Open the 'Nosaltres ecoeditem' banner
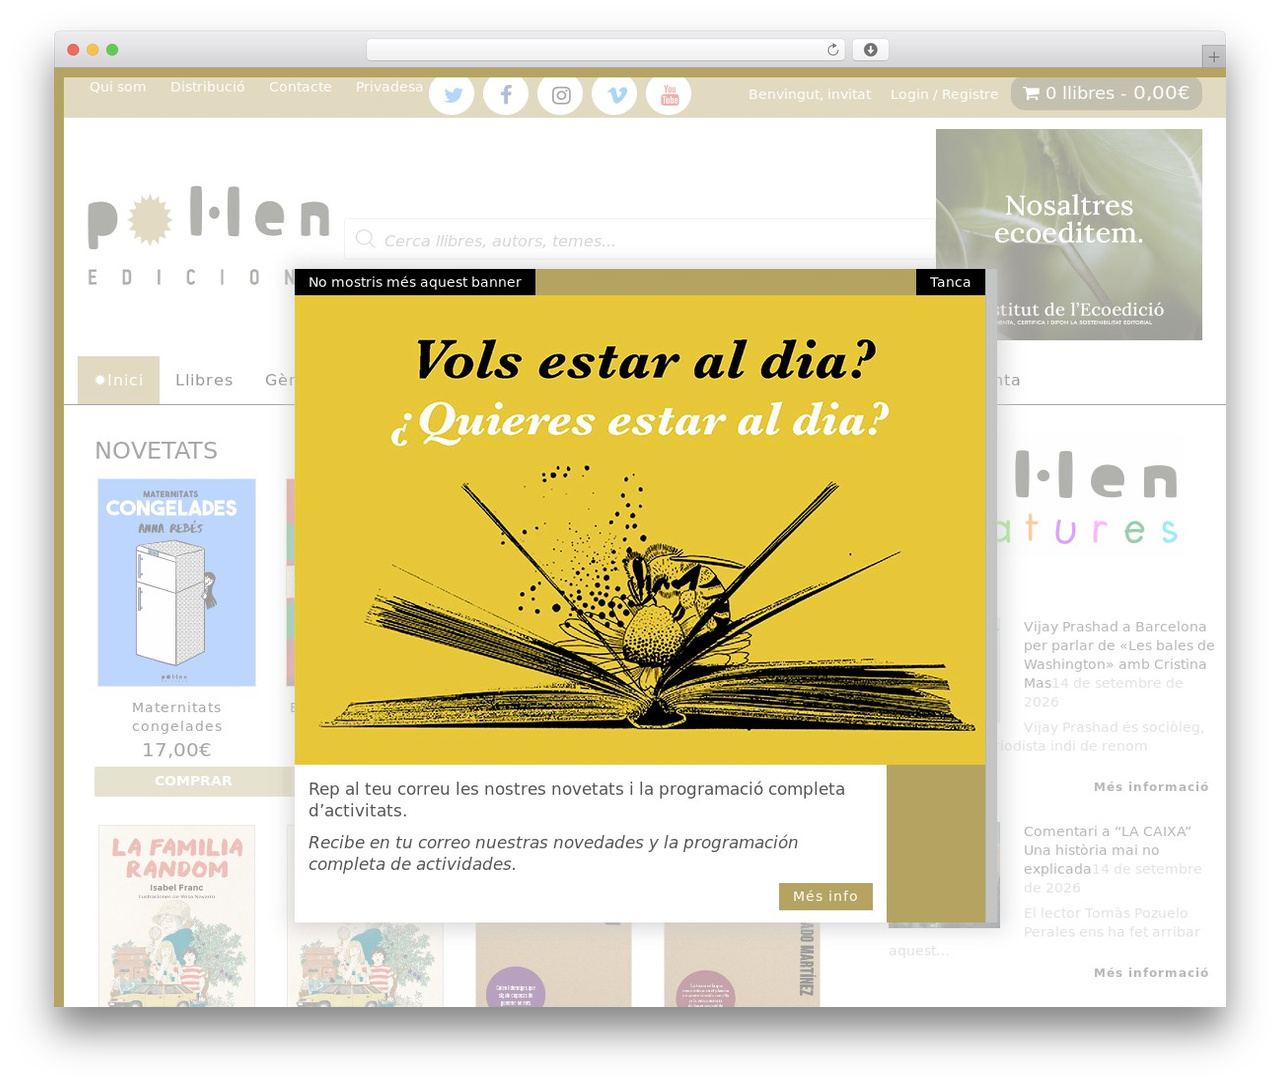 pyautogui.click(x=1069, y=234)
